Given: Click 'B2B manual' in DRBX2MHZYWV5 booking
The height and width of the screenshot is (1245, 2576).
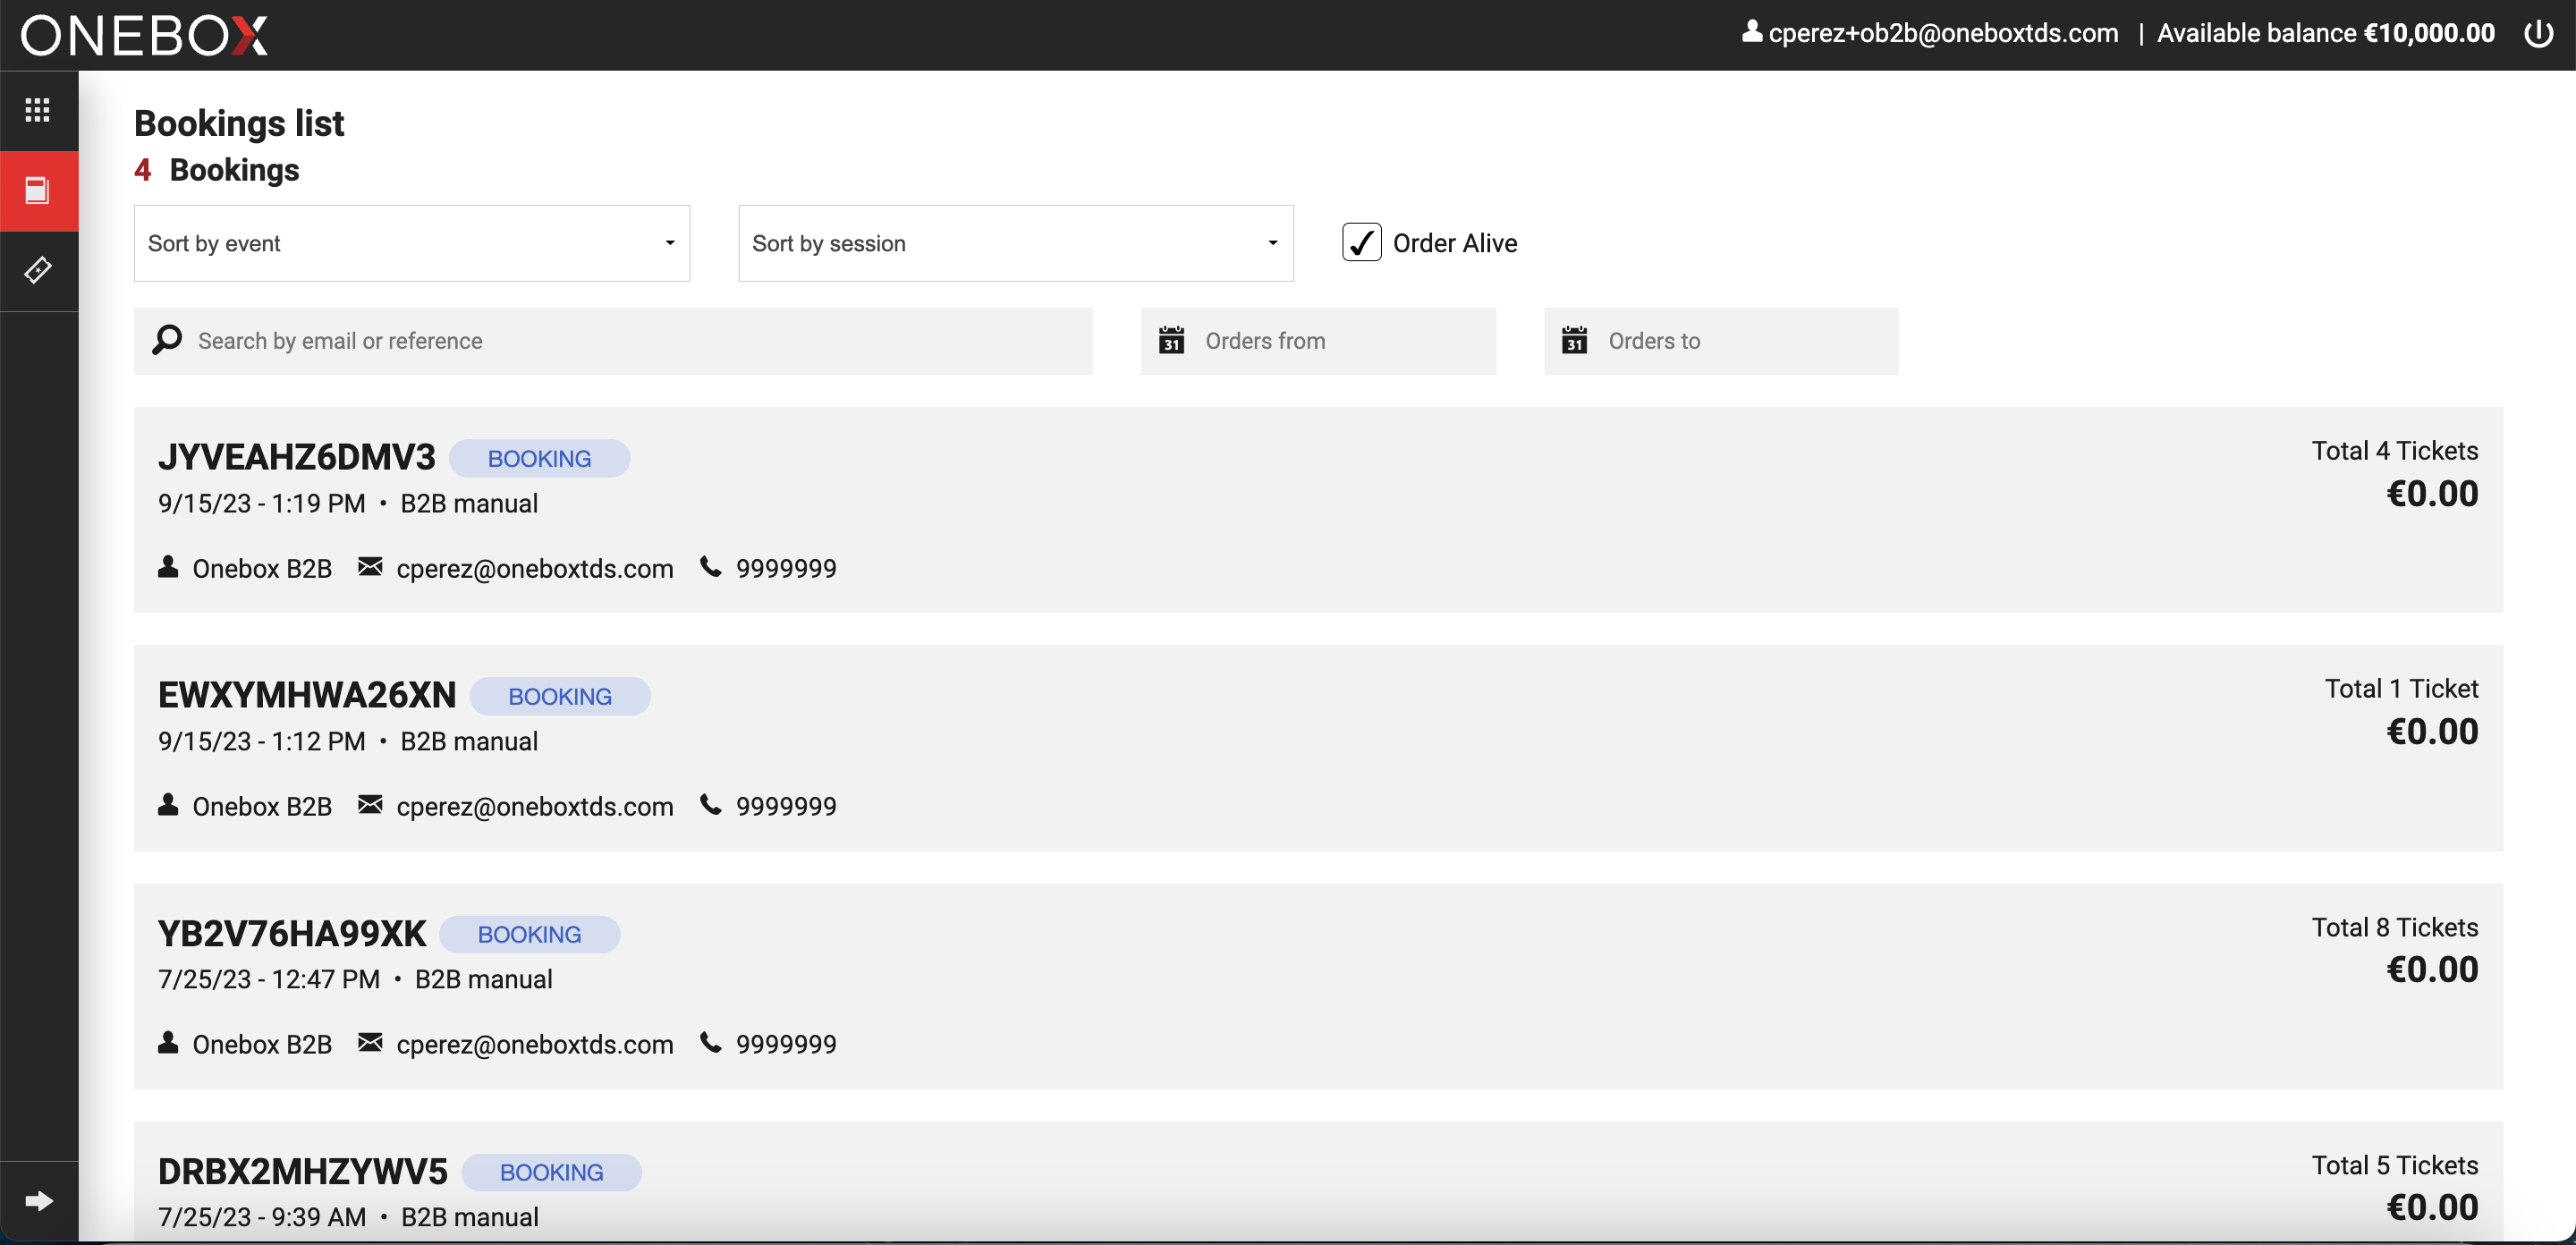Looking at the screenshot, I should (470, 1217).
